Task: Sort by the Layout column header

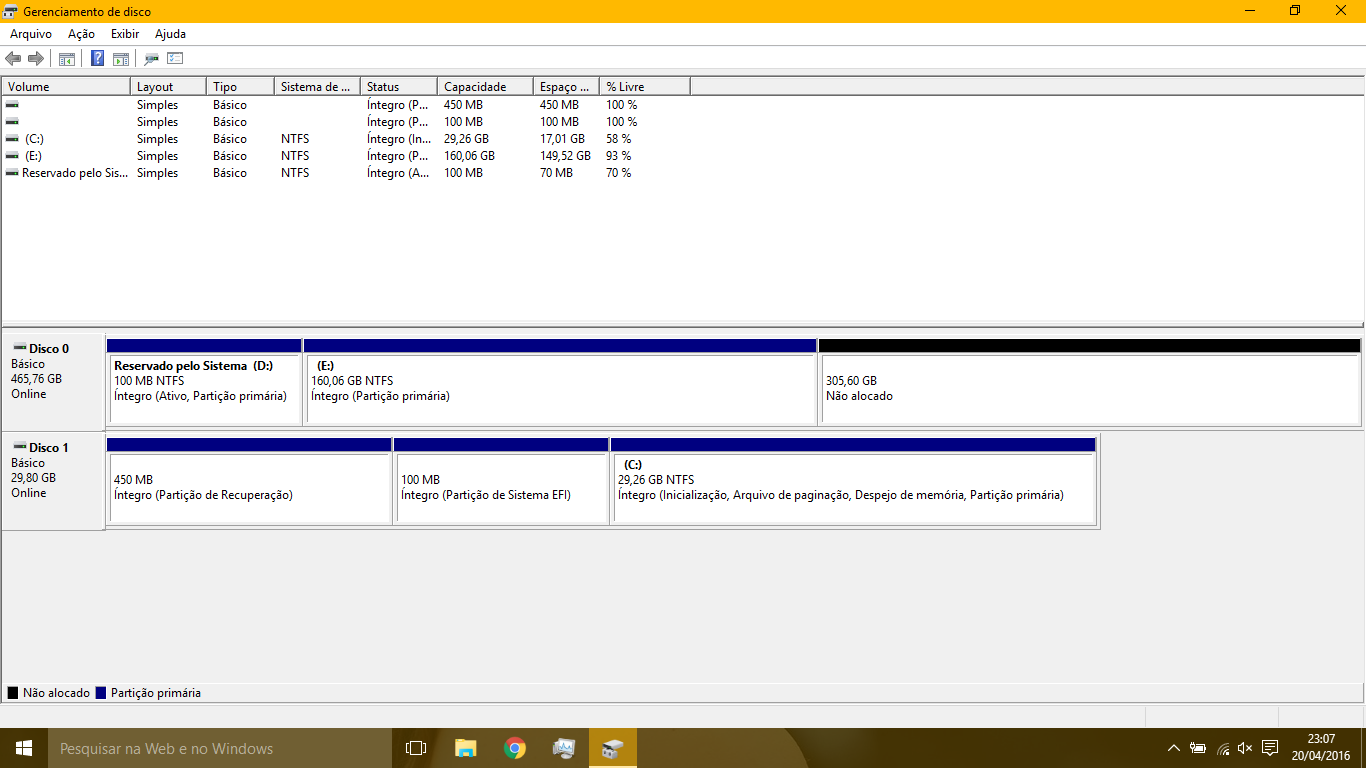Action: pyautogui.click(x=168, y=87)
